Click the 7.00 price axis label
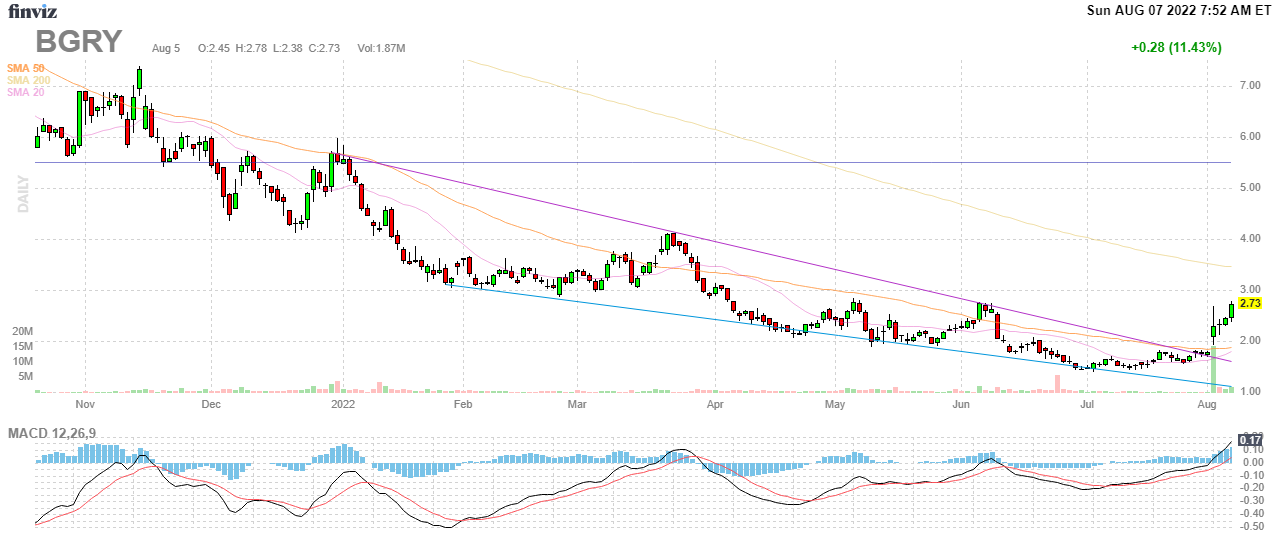 point(1249,86)
